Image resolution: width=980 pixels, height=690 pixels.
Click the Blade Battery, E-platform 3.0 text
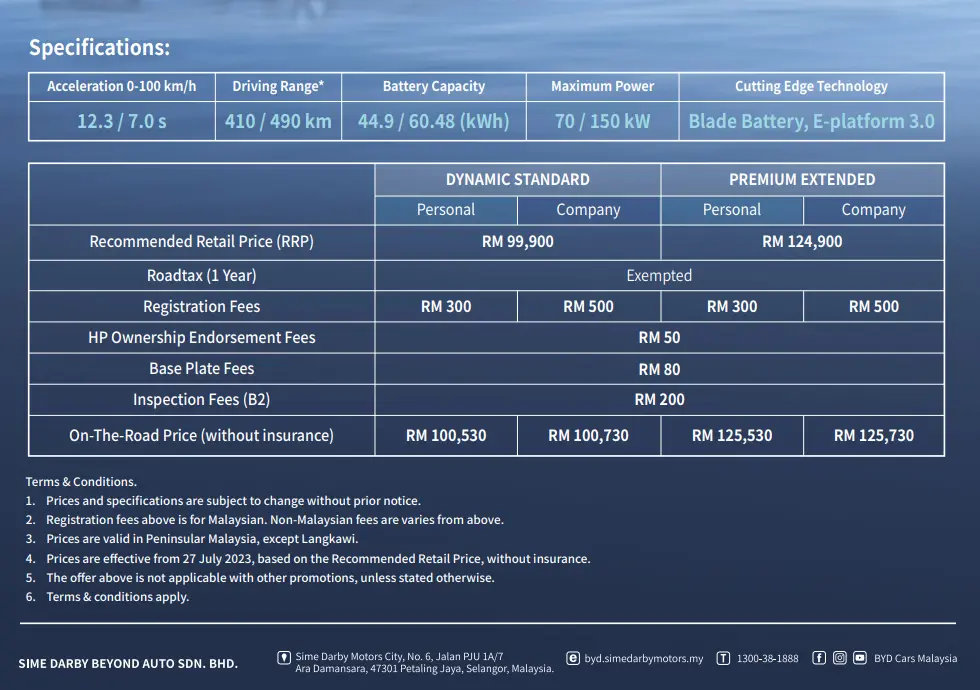point(811,121)
